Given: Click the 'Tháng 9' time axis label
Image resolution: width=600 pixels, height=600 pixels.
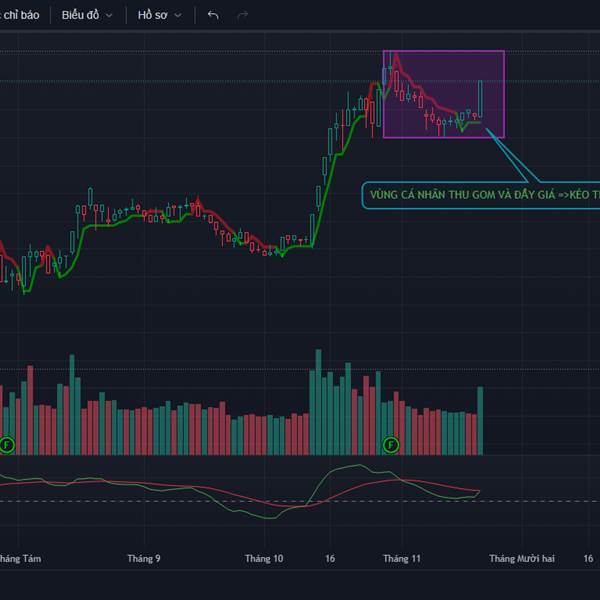Looking at the screenshot, I should pyautogui.click(x=143, y=559).
